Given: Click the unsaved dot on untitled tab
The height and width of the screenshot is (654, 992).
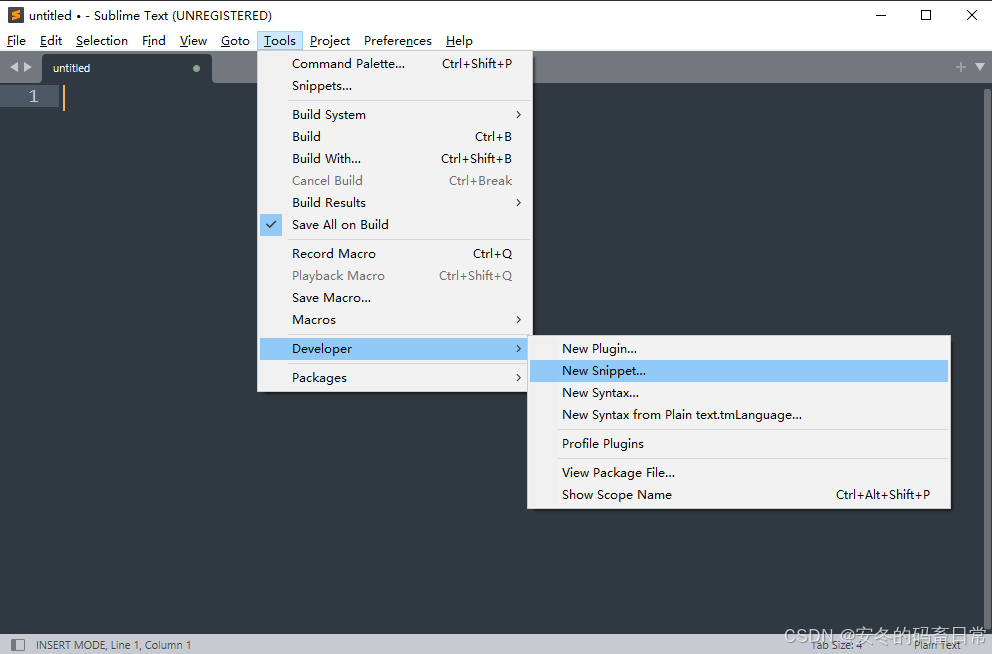Looking at the screenshot, I should [x=197, y=68].
